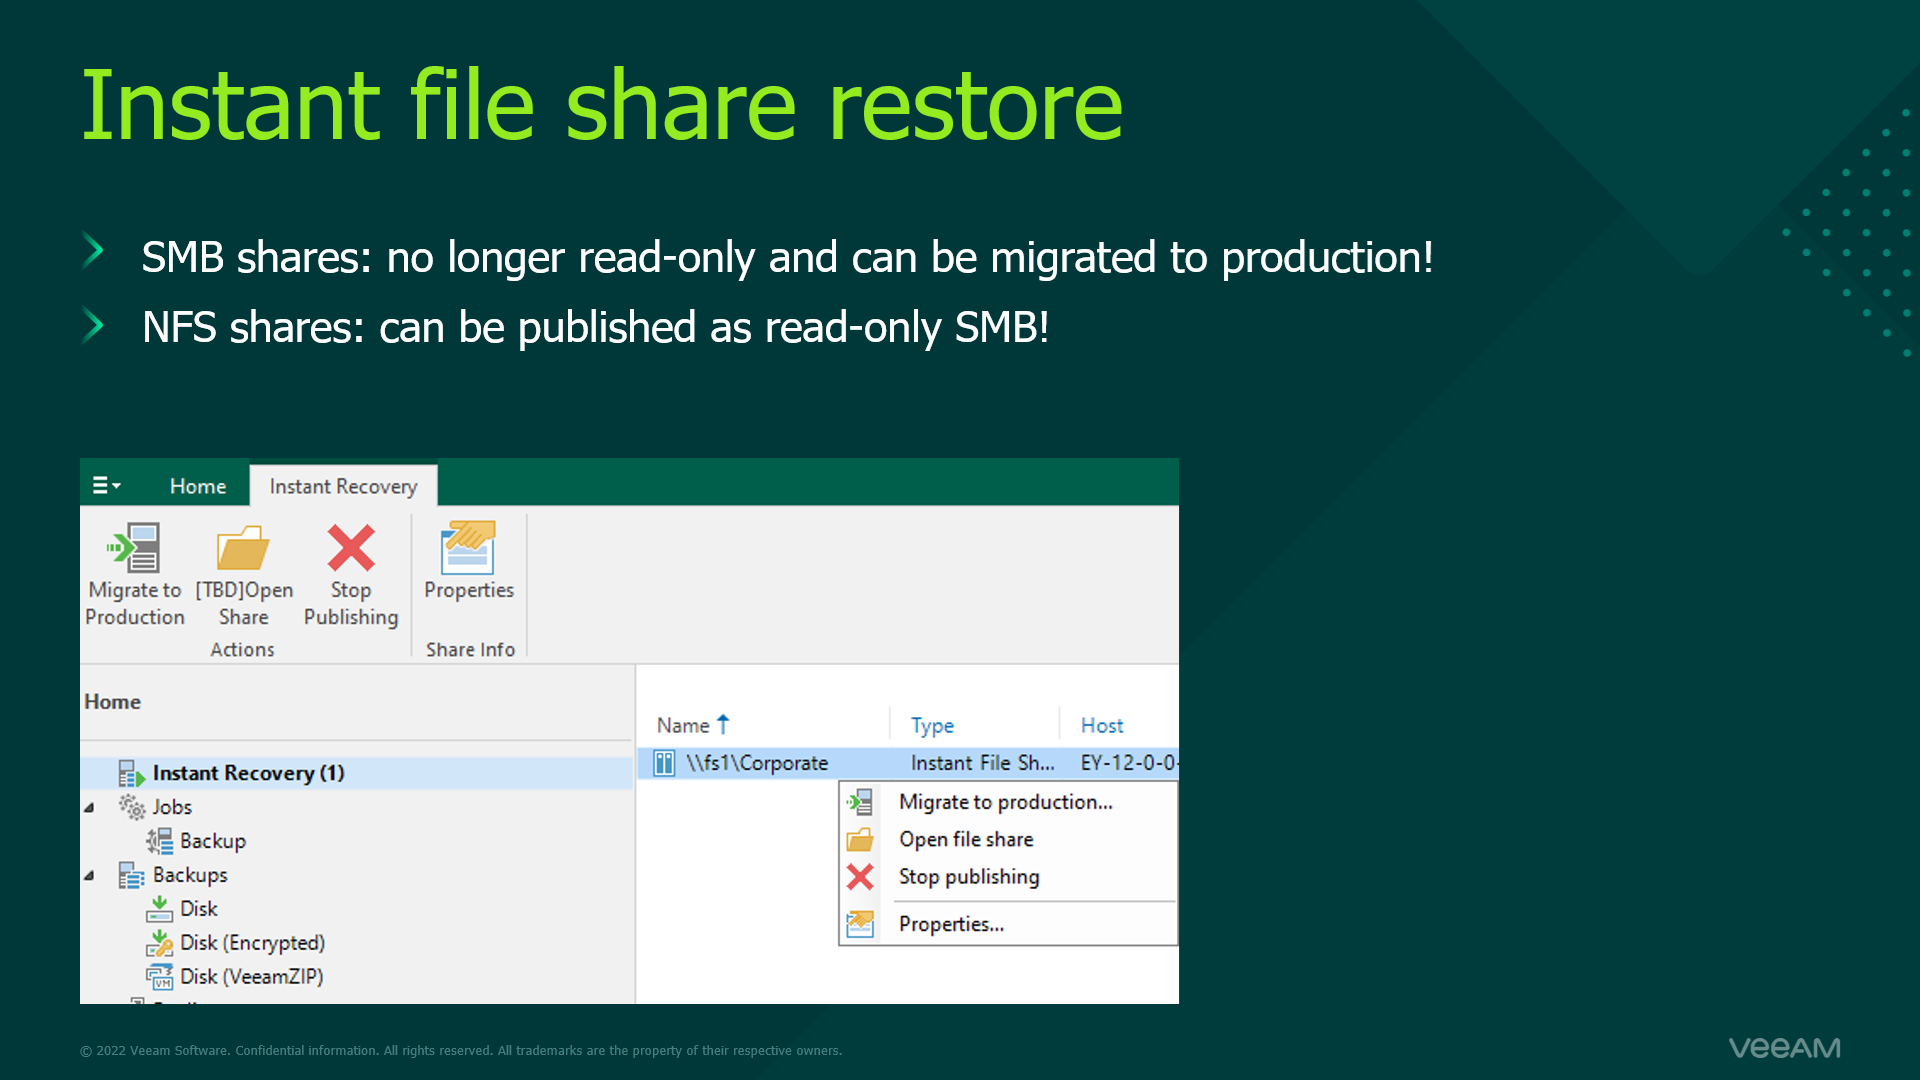Open share Properties from the ribbon
Screen dimensions: 1920x1080
(x=469, y=561)
